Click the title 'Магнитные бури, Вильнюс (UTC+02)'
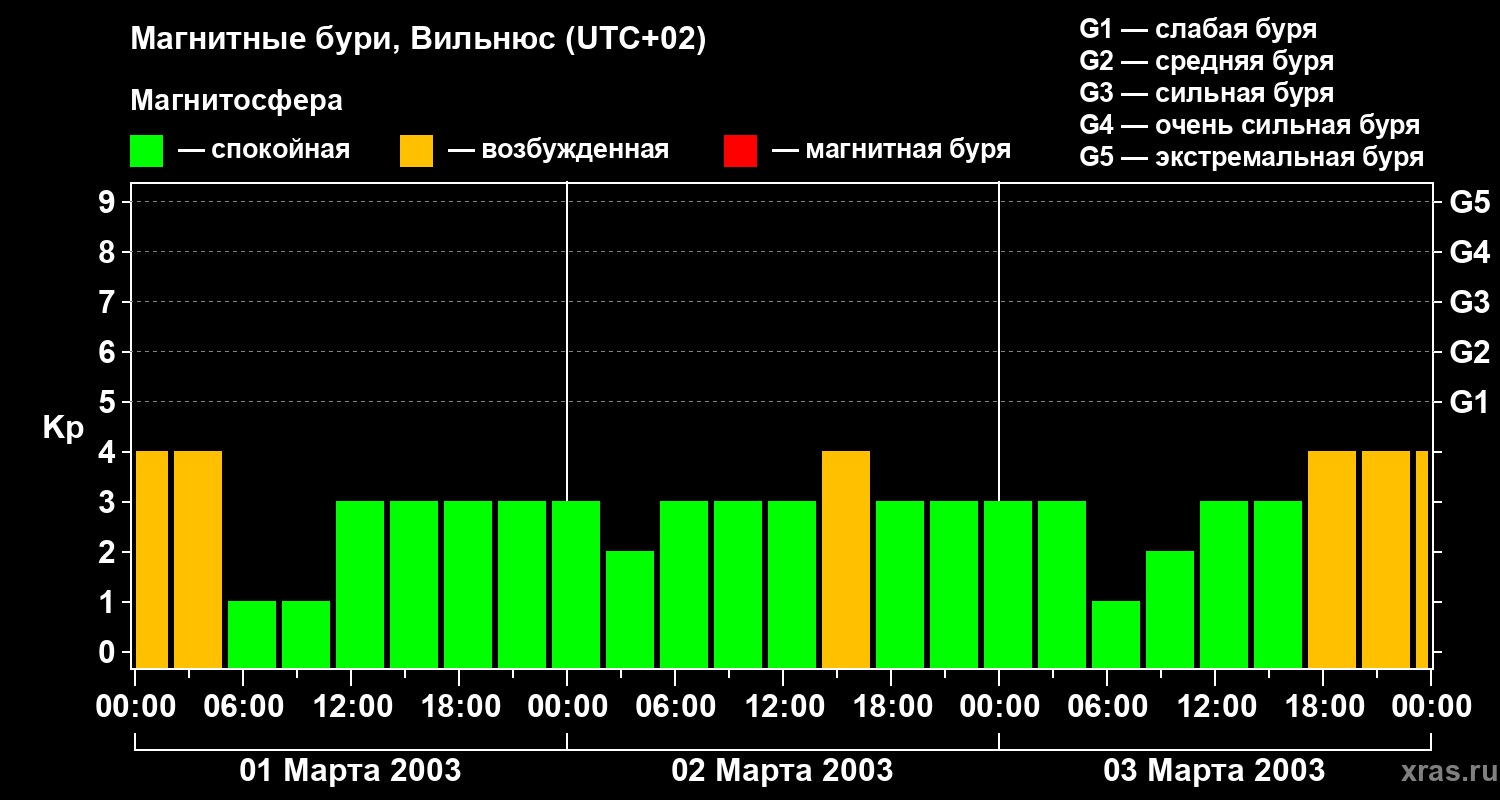This screenshot has width=1500, height=800. click(419, 41)
